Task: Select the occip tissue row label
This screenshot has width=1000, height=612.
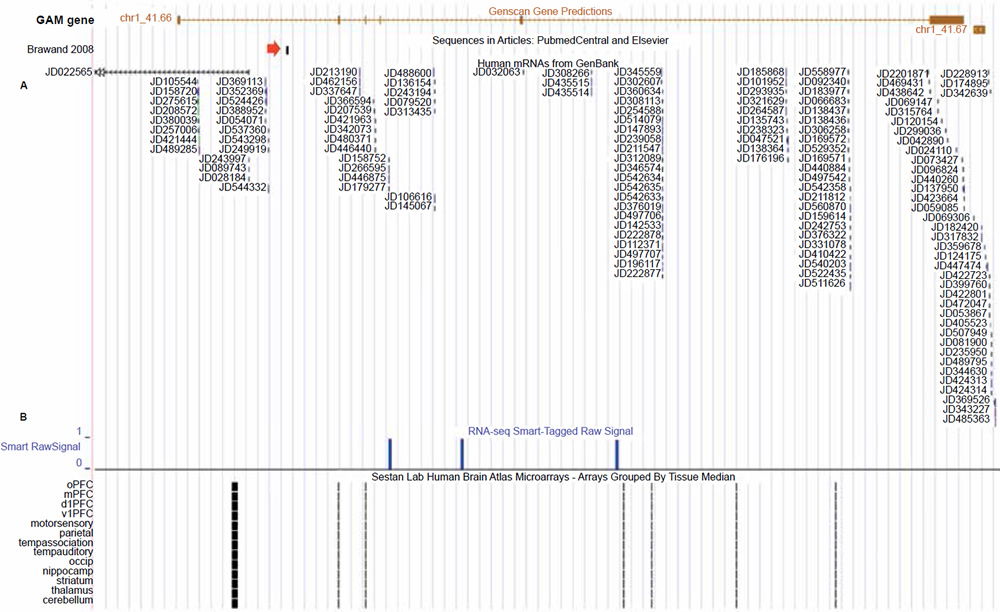Action: 82,561
